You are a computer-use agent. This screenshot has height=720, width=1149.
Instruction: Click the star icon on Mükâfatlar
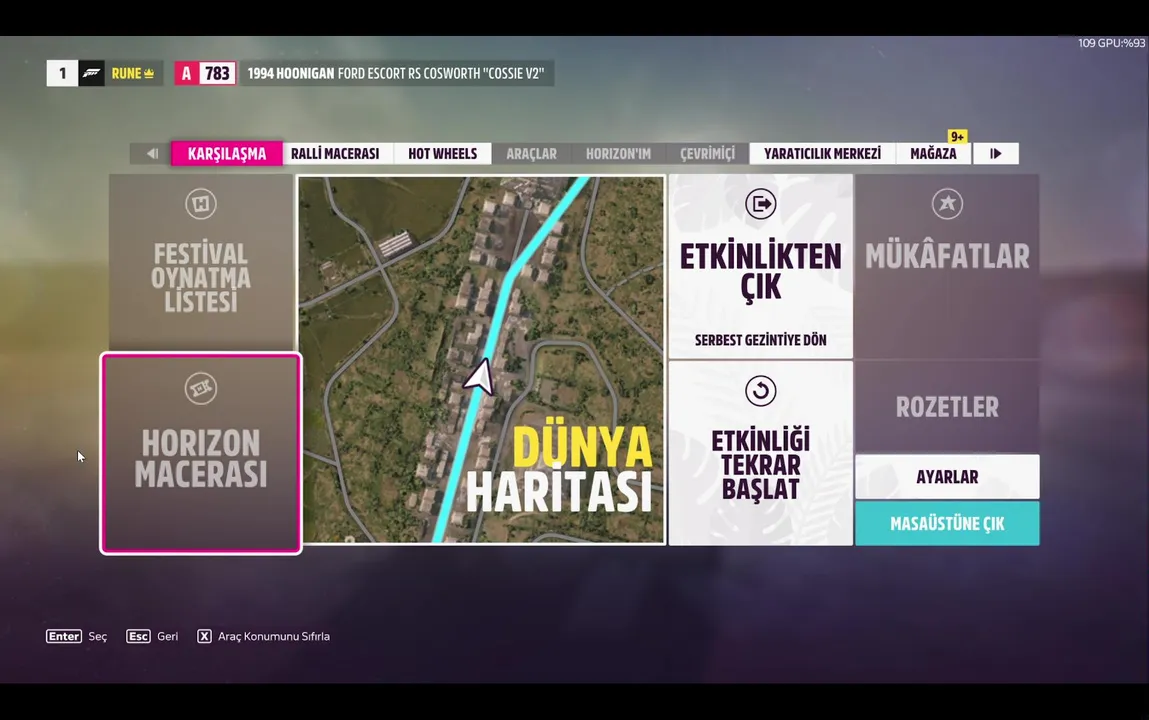tap(947, 204)
